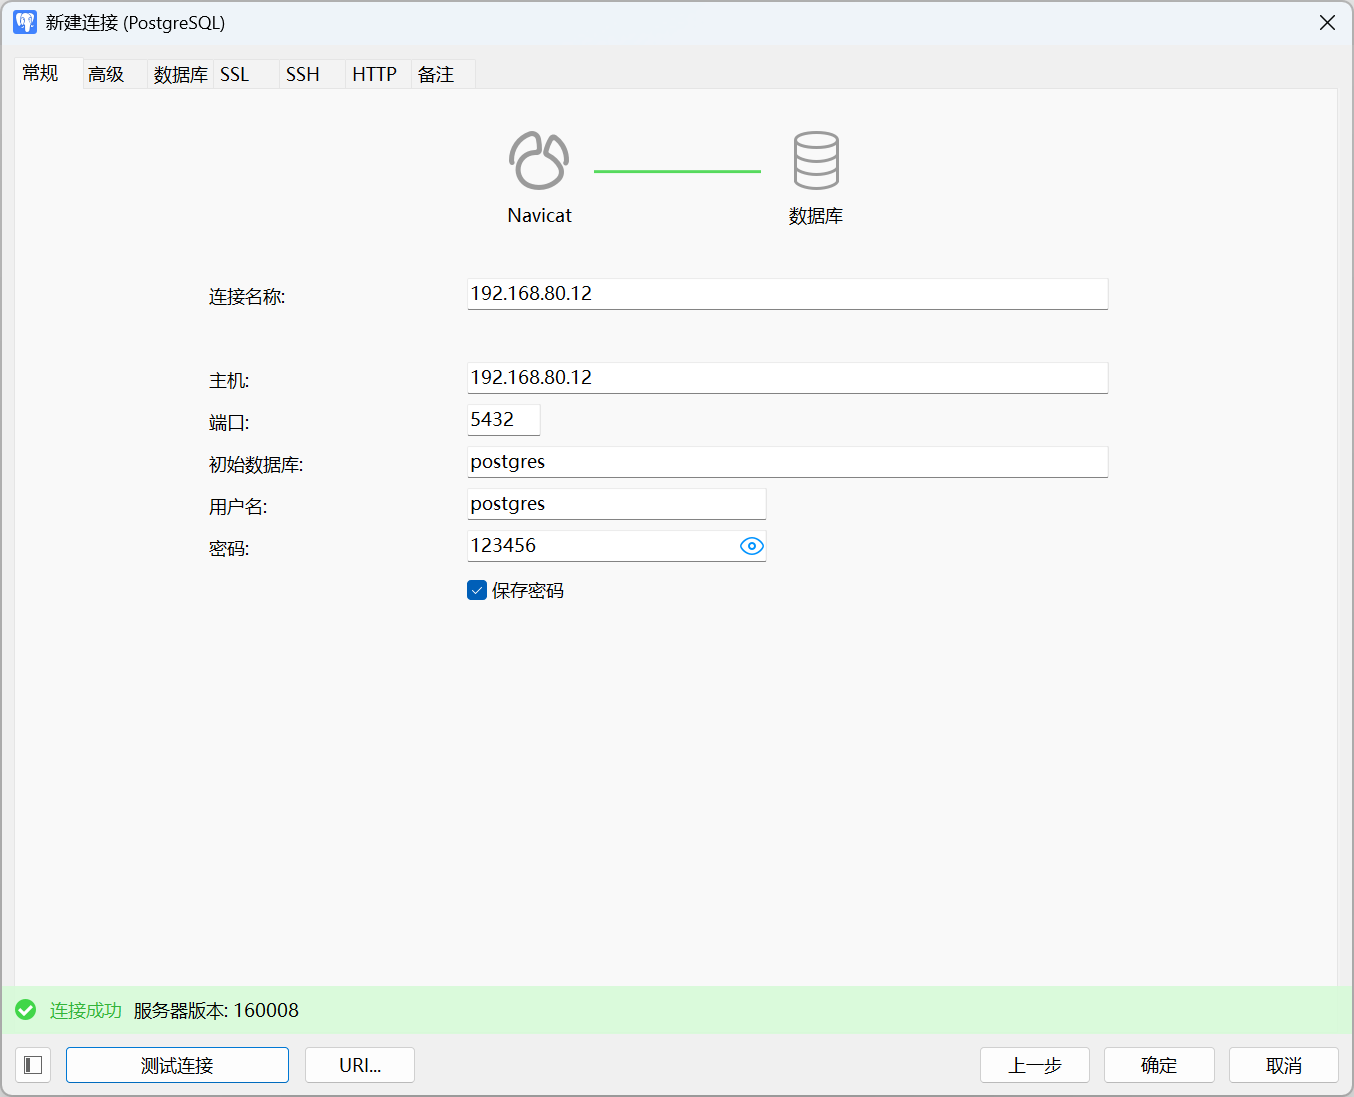Toggle password visibility eye icon
This screenshot has height=1097, width=1354.
pos(751,546)
